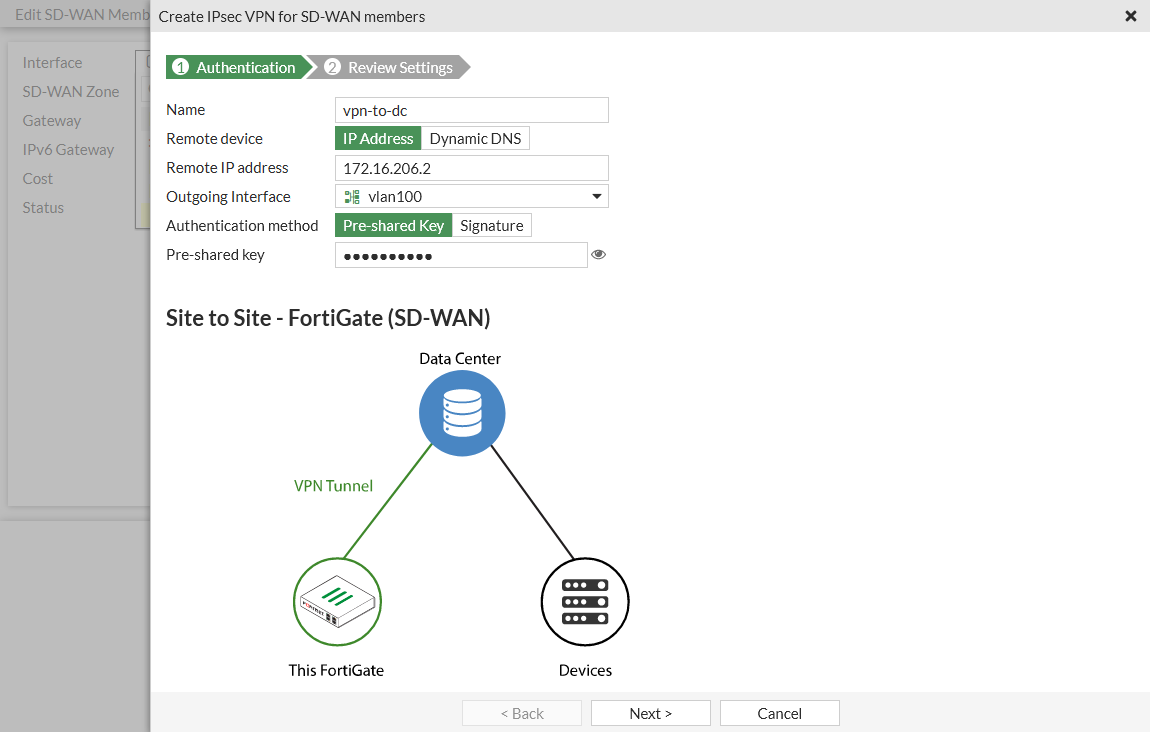This screenshot has width=1150, height=732.
Task: Select the Cost sidebar item
Action: point(37,178)
